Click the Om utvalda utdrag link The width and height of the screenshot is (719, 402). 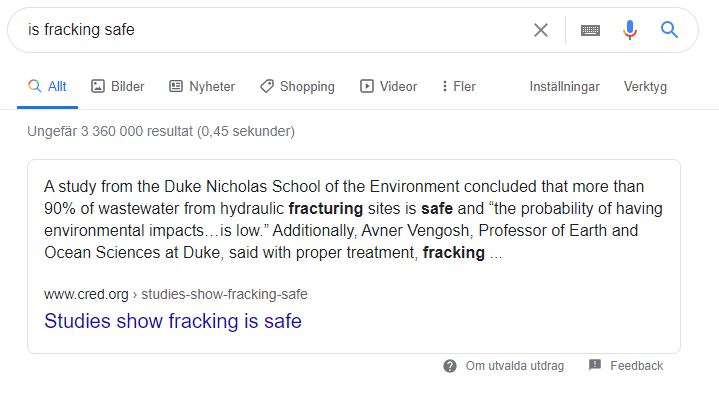(x=514, y=366)
